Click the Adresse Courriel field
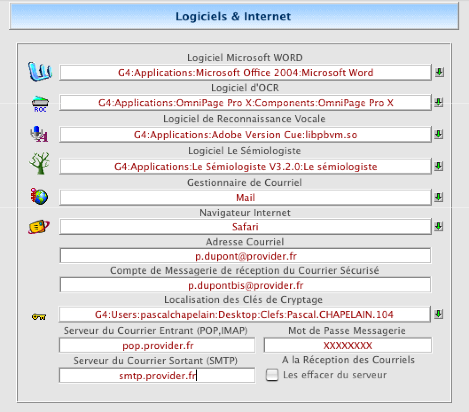 [245, 256]
